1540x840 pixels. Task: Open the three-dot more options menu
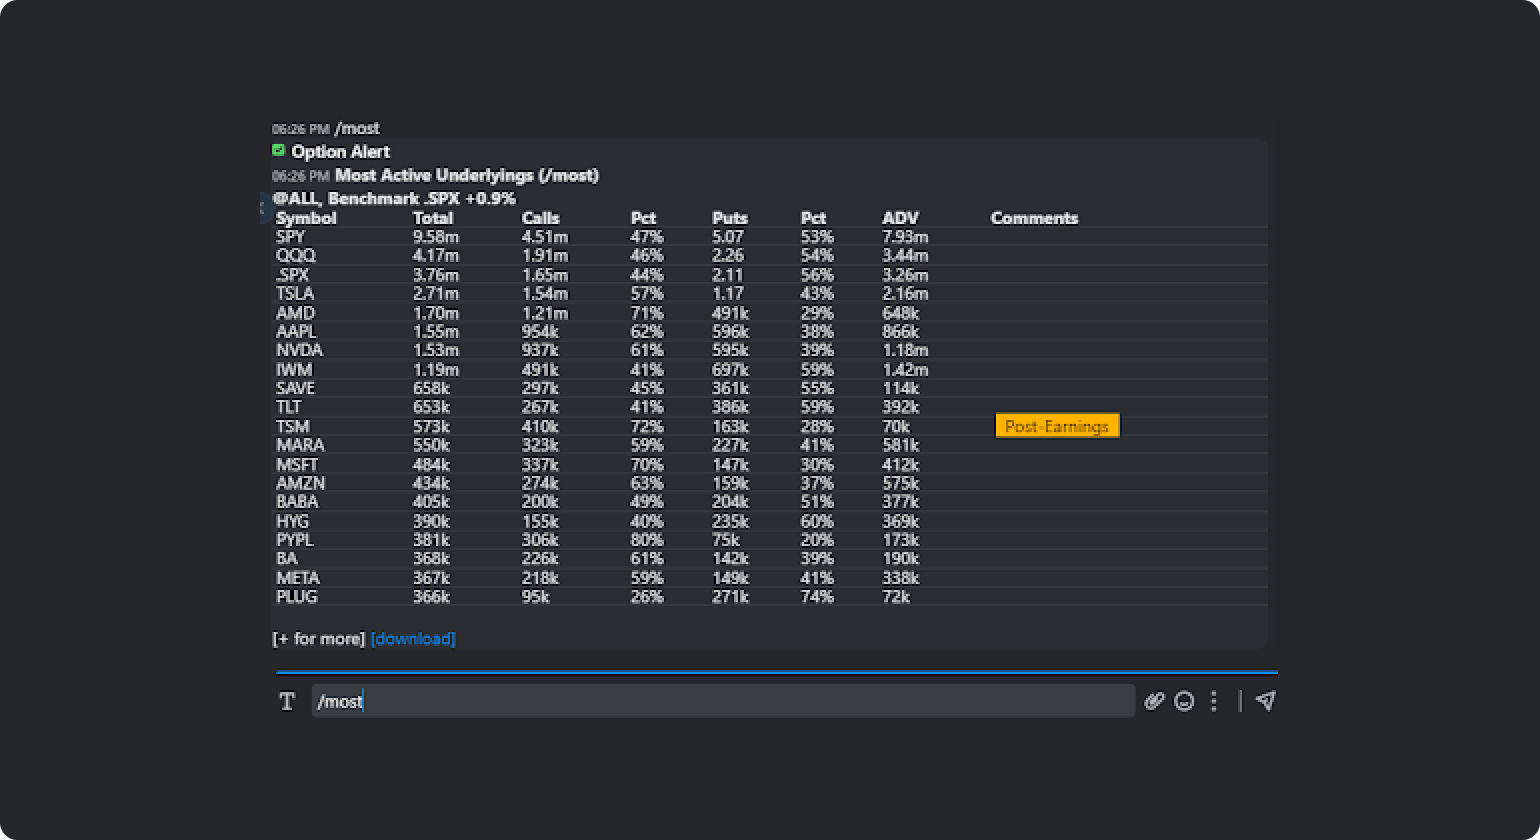click(1214, 701)
